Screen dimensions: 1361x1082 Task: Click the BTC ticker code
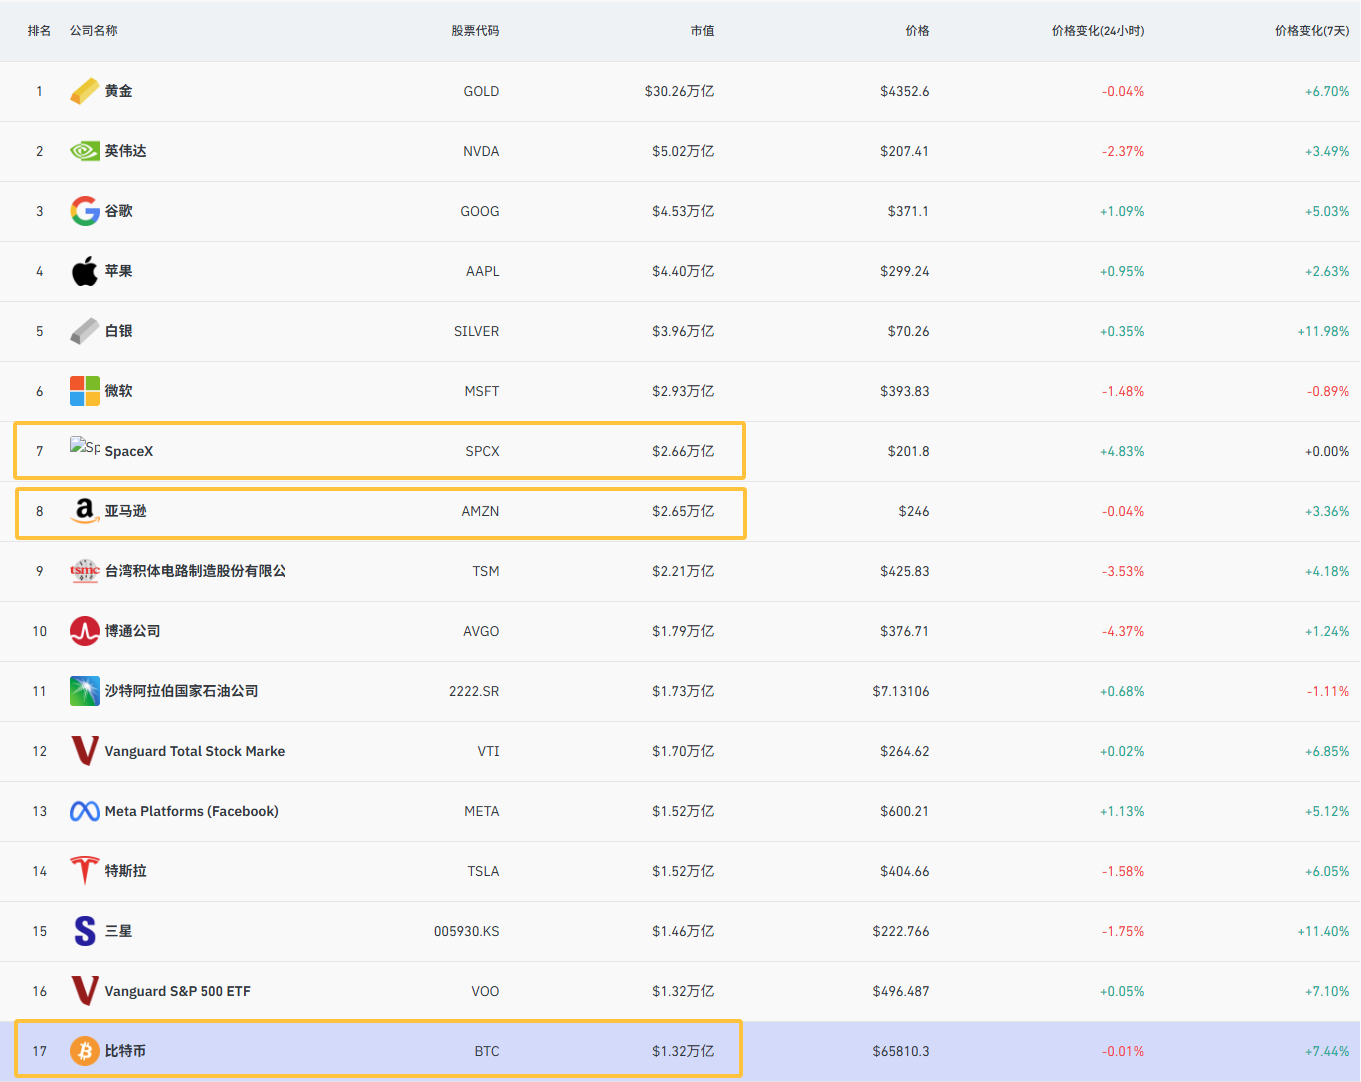pos(487,1051)
